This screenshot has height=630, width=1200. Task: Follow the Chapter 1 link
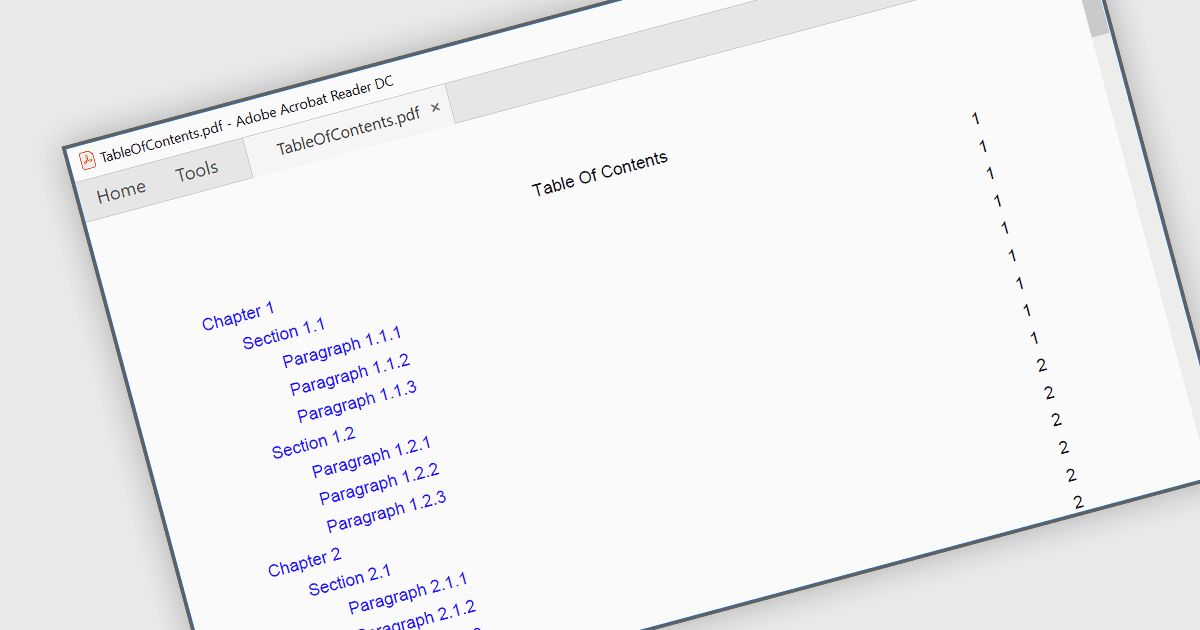[x=238, y=316]
